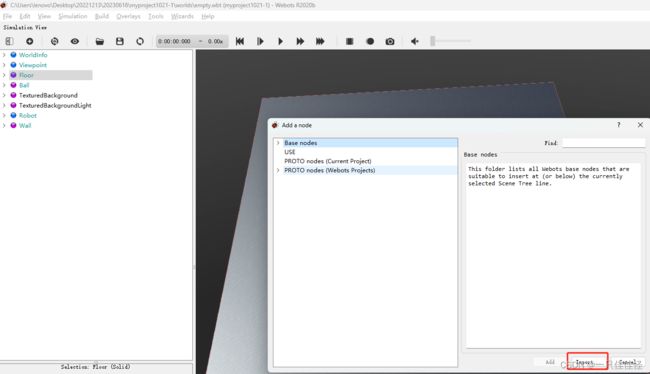Click the base nodes description text area

tap(553, 255)
